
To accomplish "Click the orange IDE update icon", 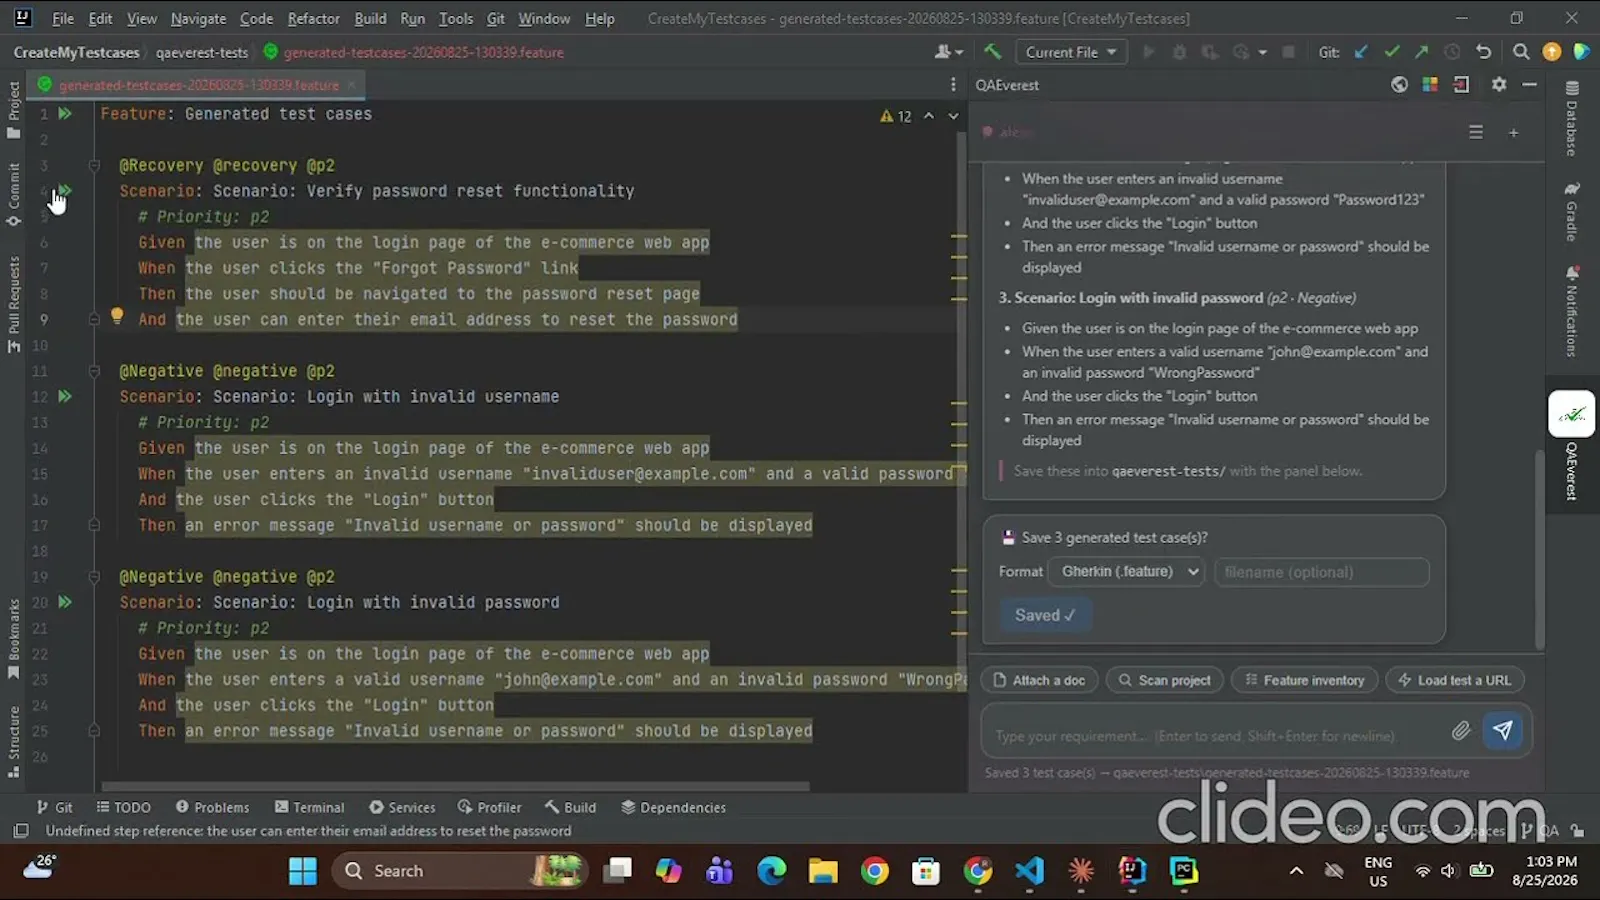I will click(1552, 52).
